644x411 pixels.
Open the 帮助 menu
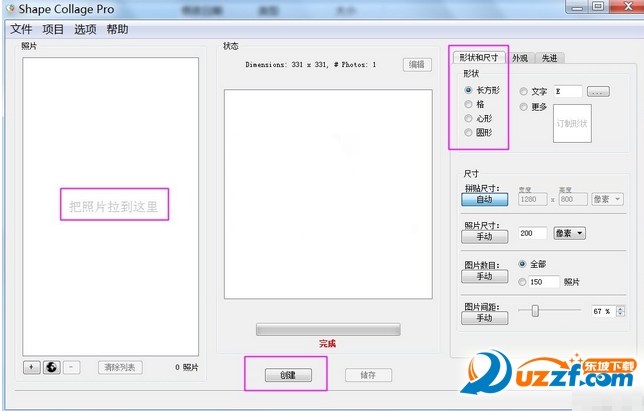pos(117,29)
